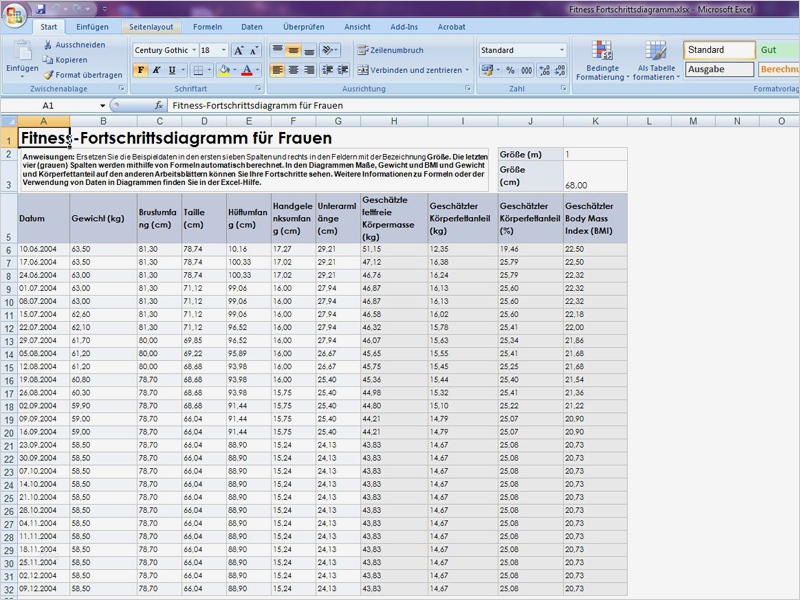Toggle italic (K) formatting

point(156,70)
